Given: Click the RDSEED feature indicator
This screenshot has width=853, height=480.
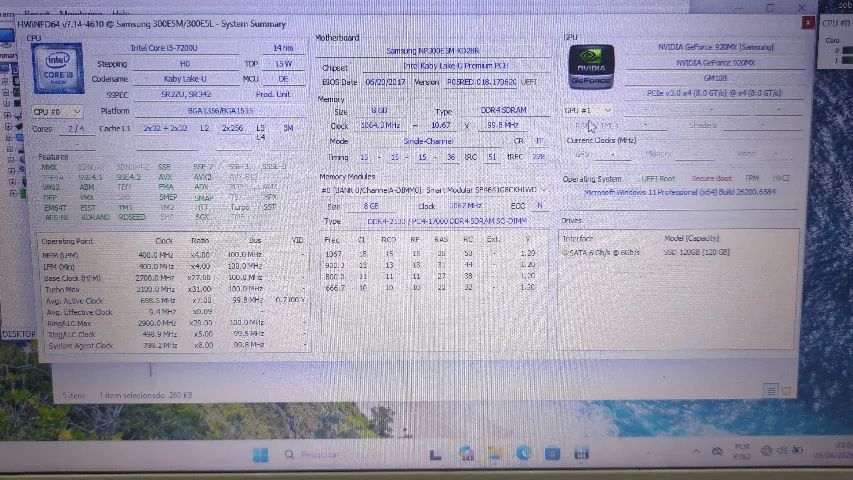Looking at the screenshot, I should (132, 217).
